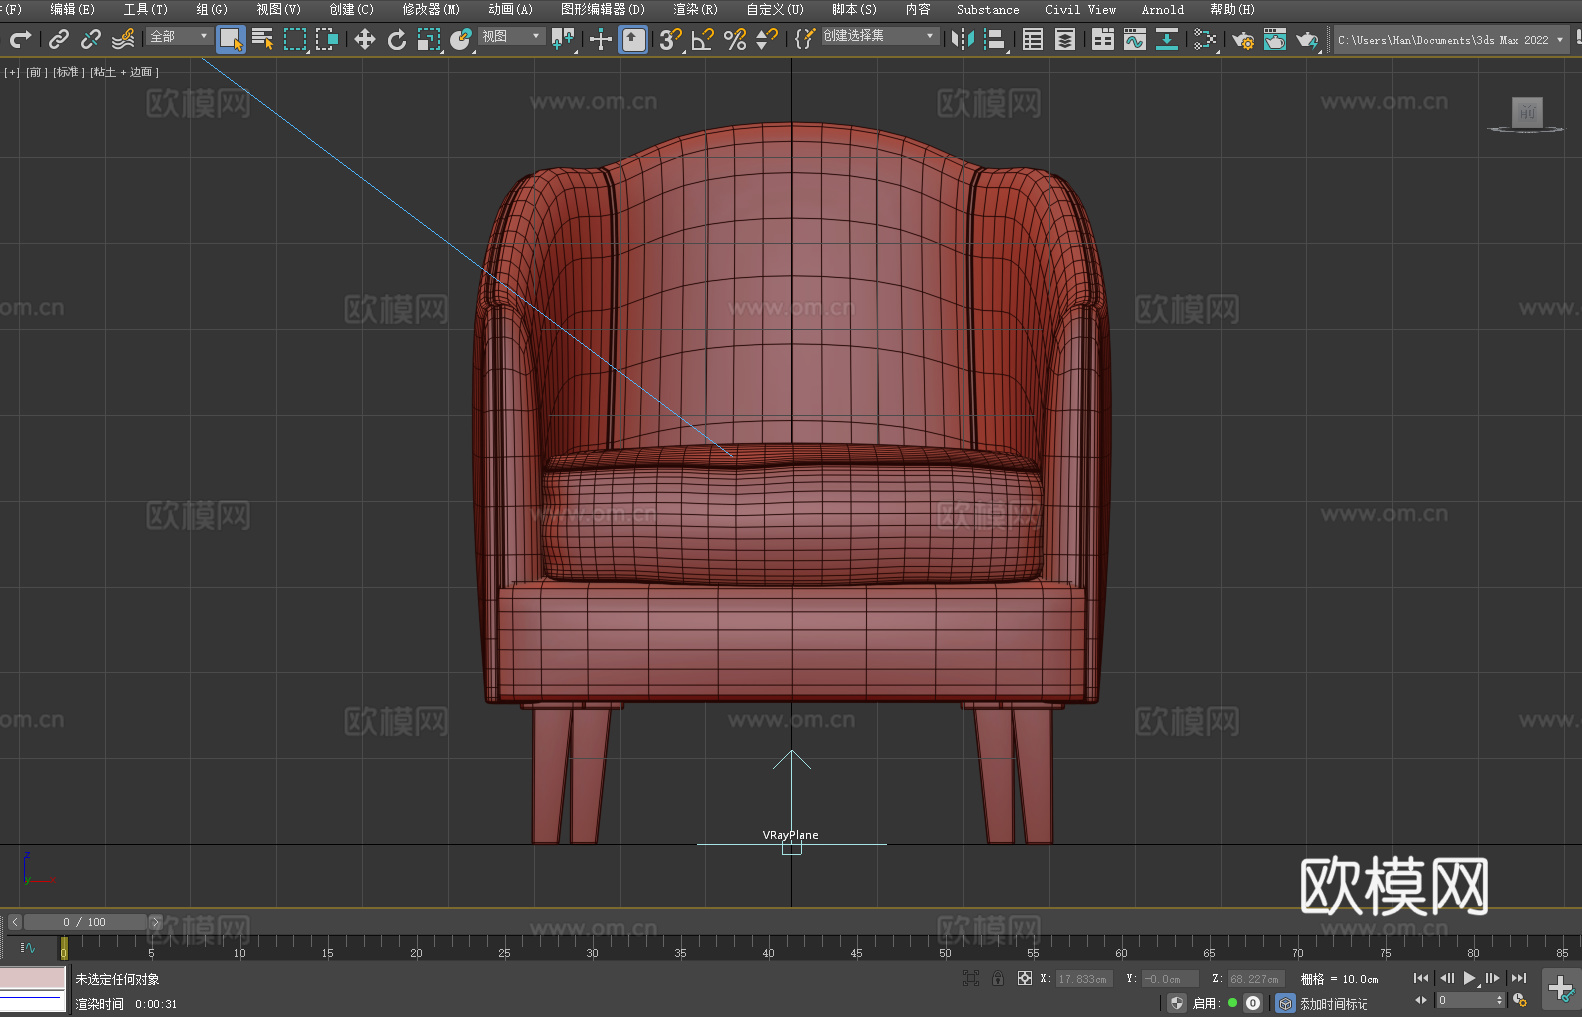Activate the Select Object tool
Screen dimensions: 1582x1017
click(x=231, y=39)
